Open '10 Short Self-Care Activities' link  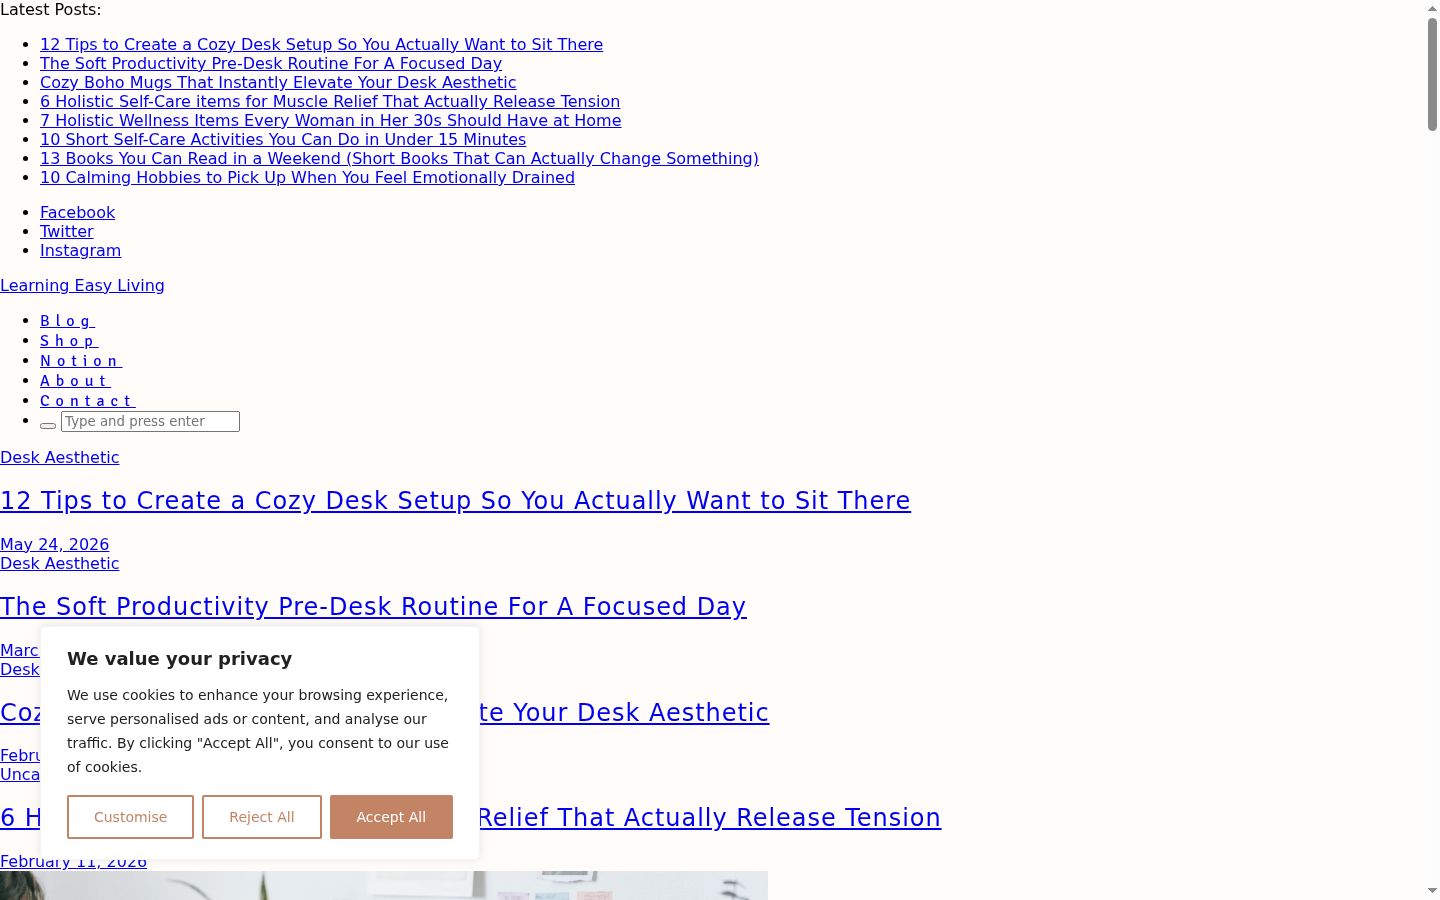point(283,139)
